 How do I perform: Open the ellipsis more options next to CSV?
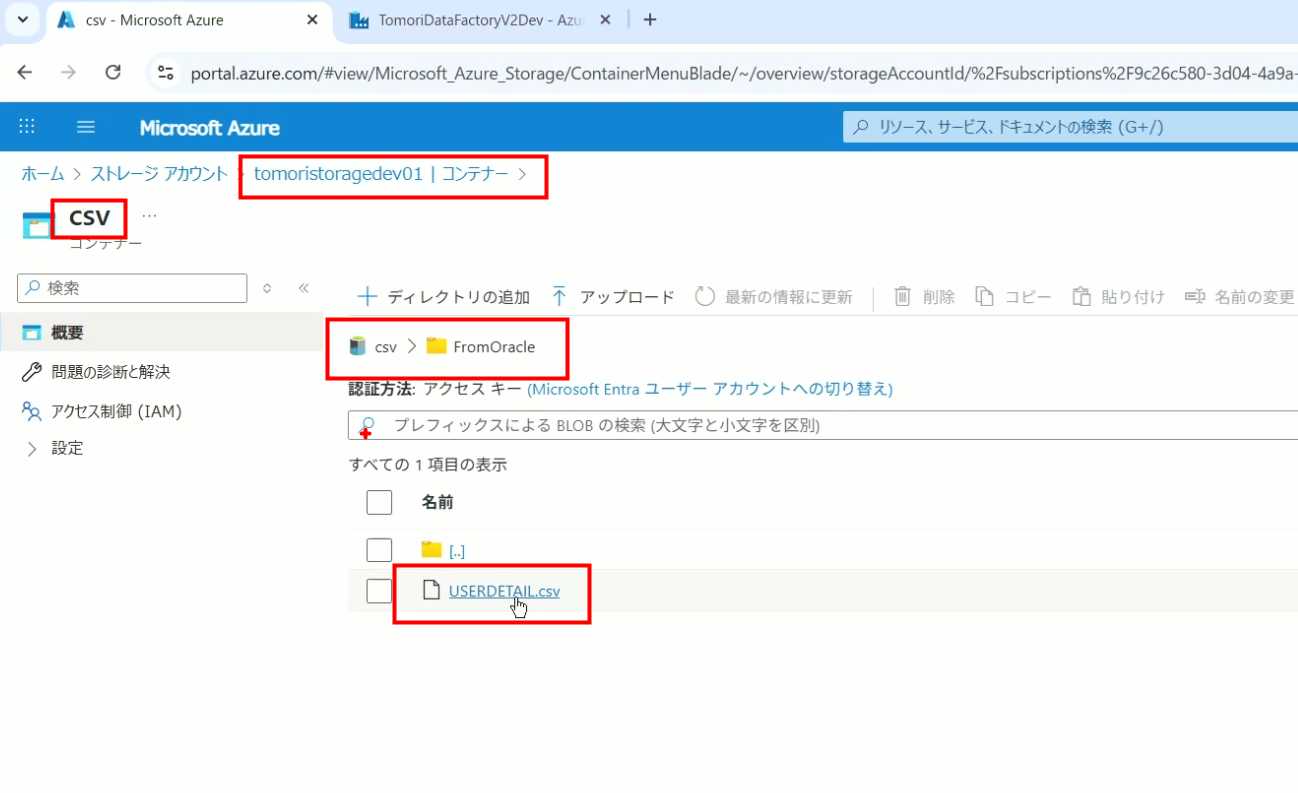click(x=149, y=215)
